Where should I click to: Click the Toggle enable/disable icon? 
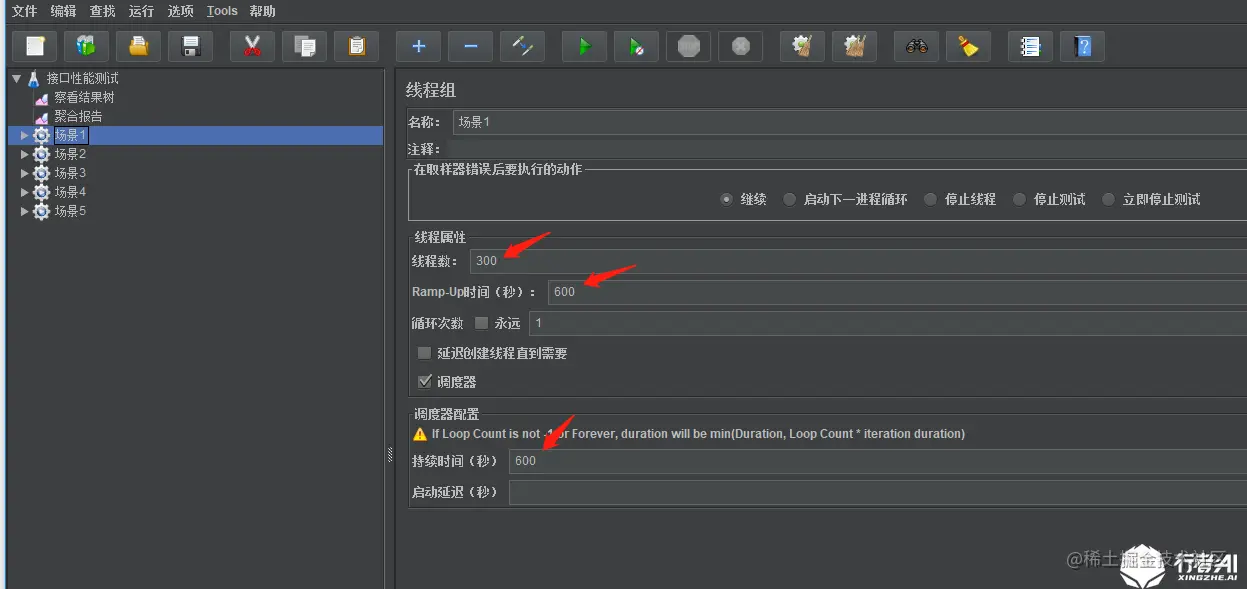click(522, 46)
